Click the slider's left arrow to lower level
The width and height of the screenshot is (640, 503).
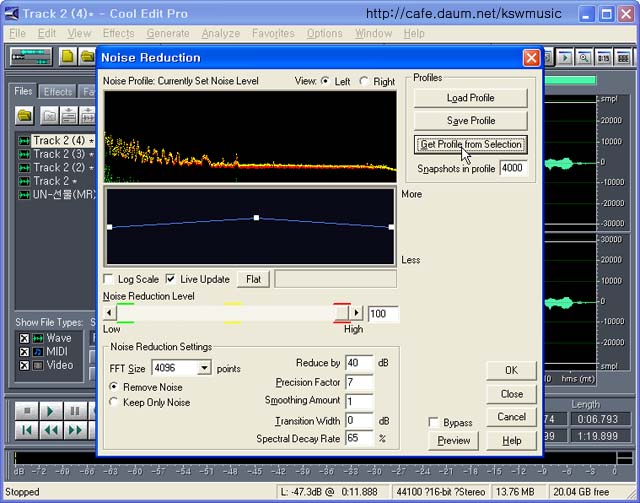tap(109, 313)
